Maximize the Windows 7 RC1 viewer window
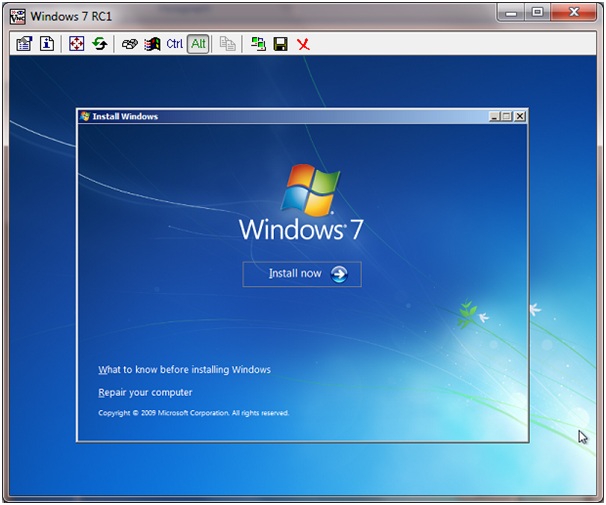This screenshot has width=606, height=505. tap(537, 13)
